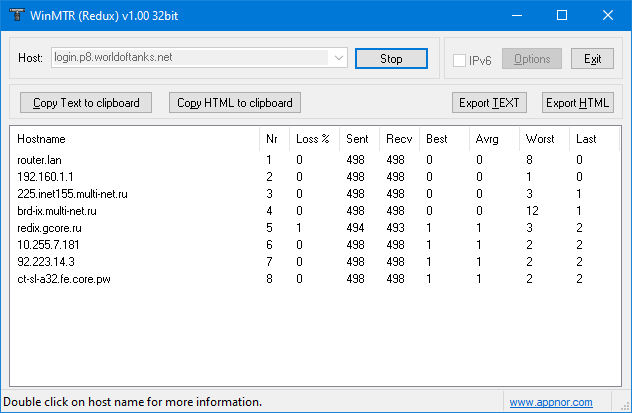
Task: Click Worst value 12 for brd-ix.multi-net.ru
Action: pos(532,211)
